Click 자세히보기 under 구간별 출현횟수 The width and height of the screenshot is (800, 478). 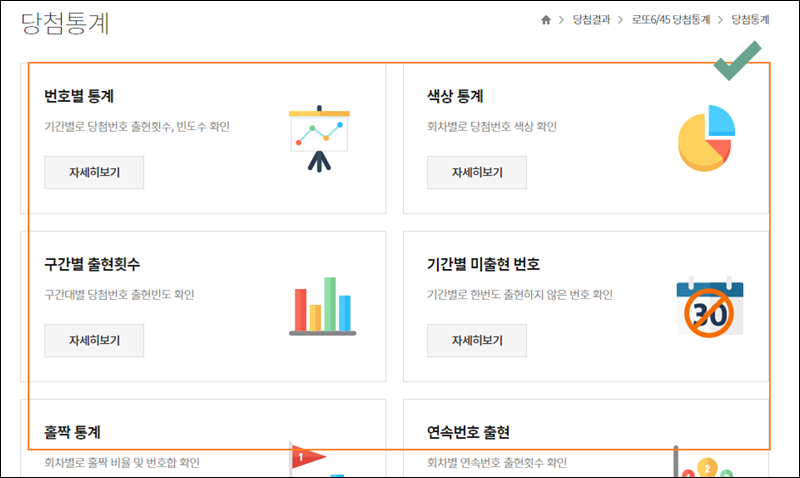(94, 340)
